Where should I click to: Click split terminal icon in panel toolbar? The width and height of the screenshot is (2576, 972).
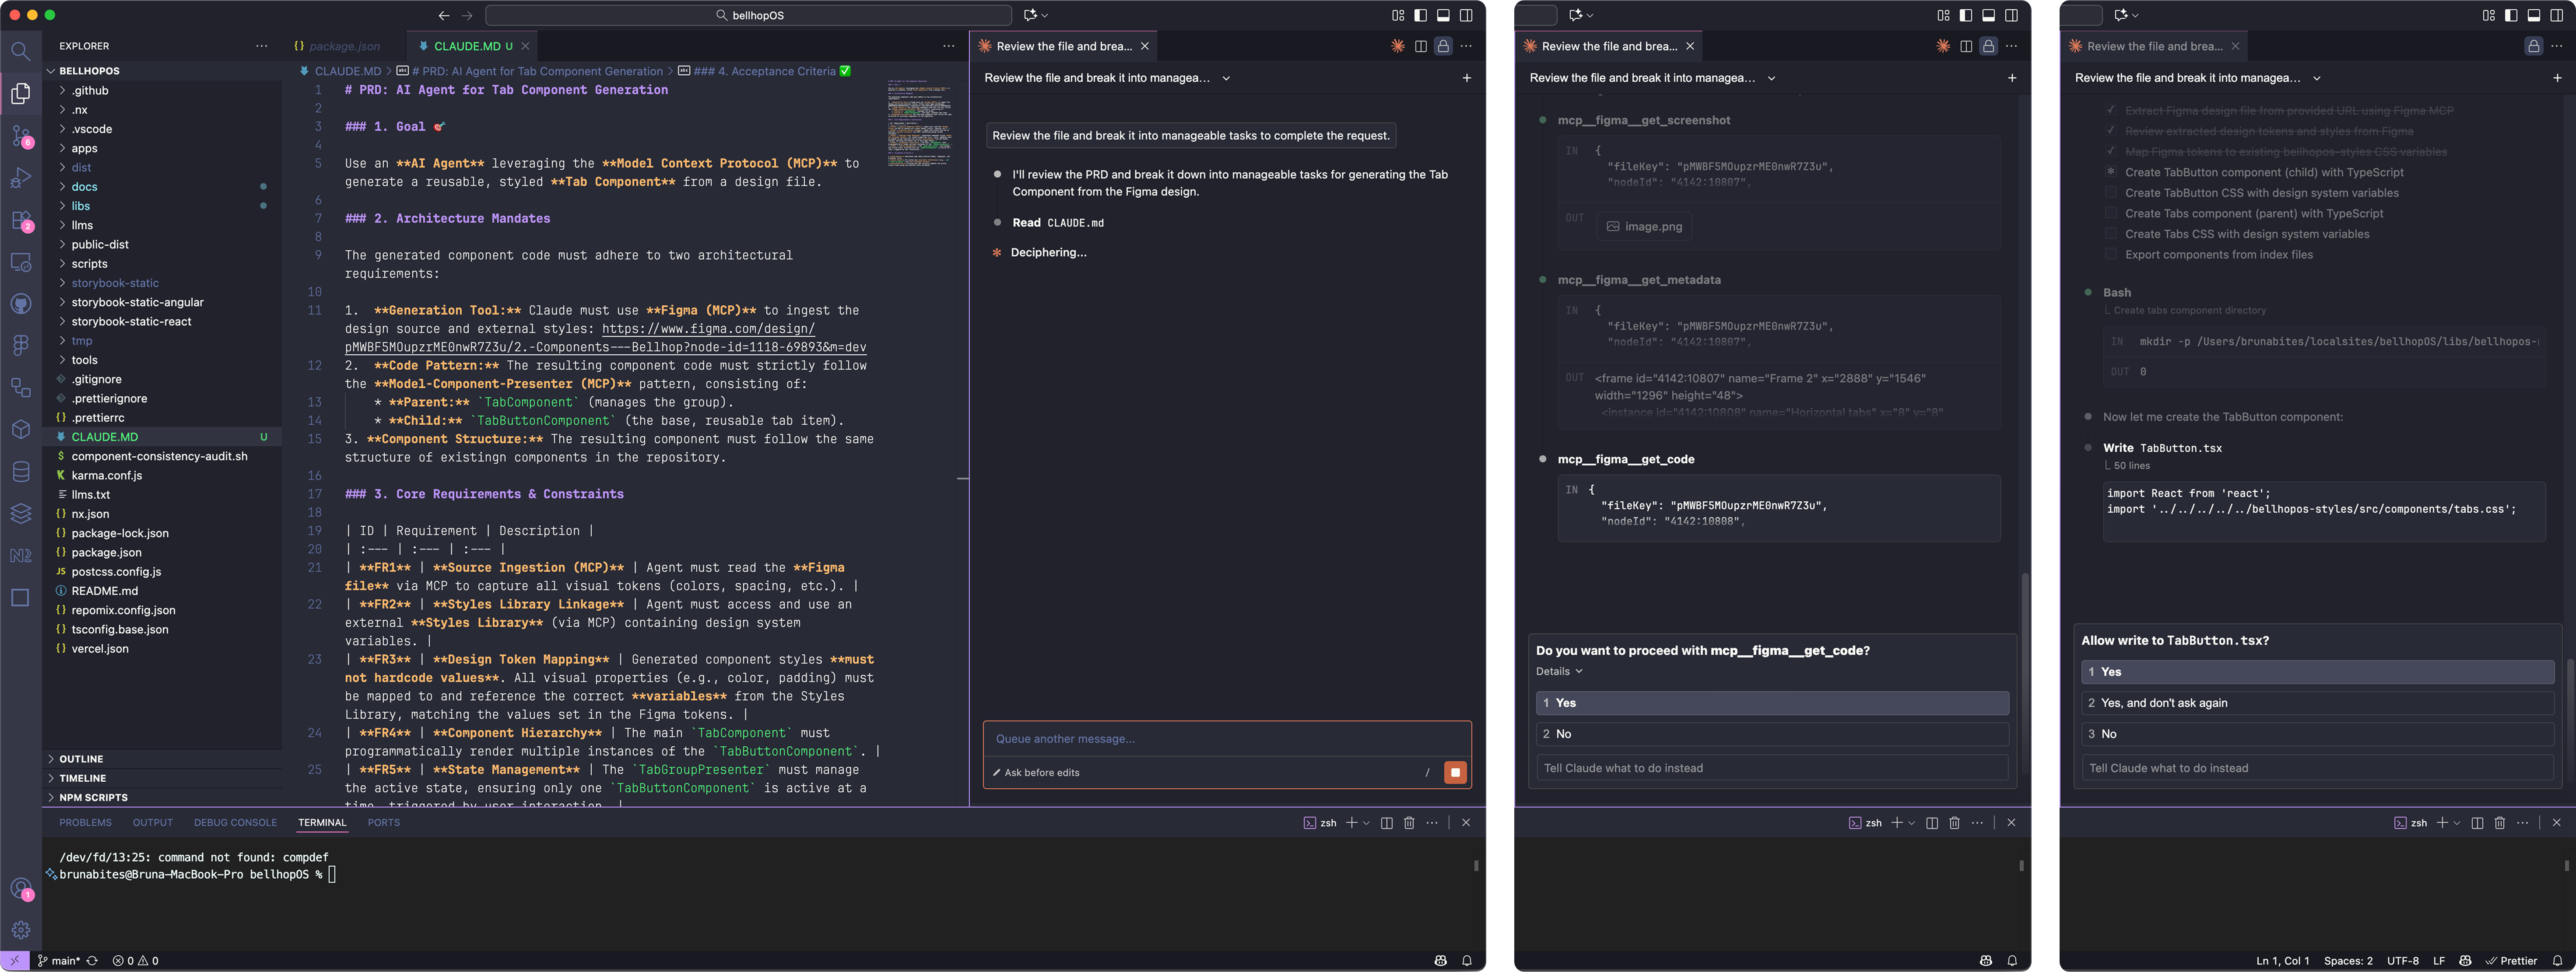click(x=1386, y=823)
